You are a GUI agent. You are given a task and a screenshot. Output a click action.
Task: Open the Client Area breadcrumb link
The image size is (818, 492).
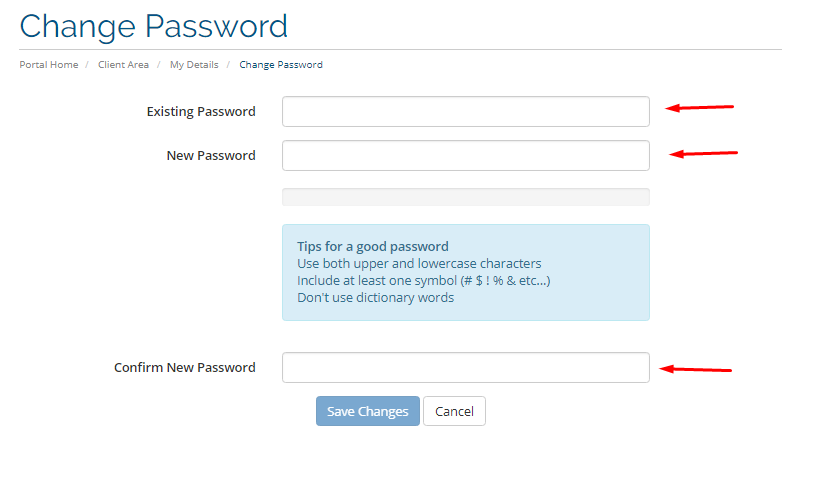[123, 65]
